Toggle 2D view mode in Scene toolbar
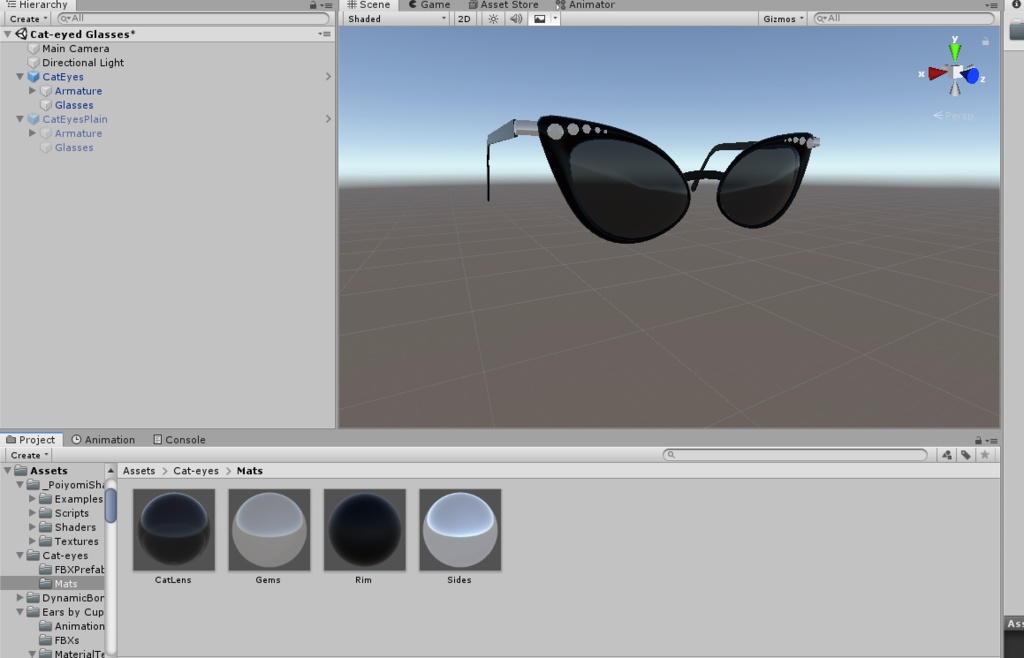Viewport: 1024px width, 658px height. [463, 18]
